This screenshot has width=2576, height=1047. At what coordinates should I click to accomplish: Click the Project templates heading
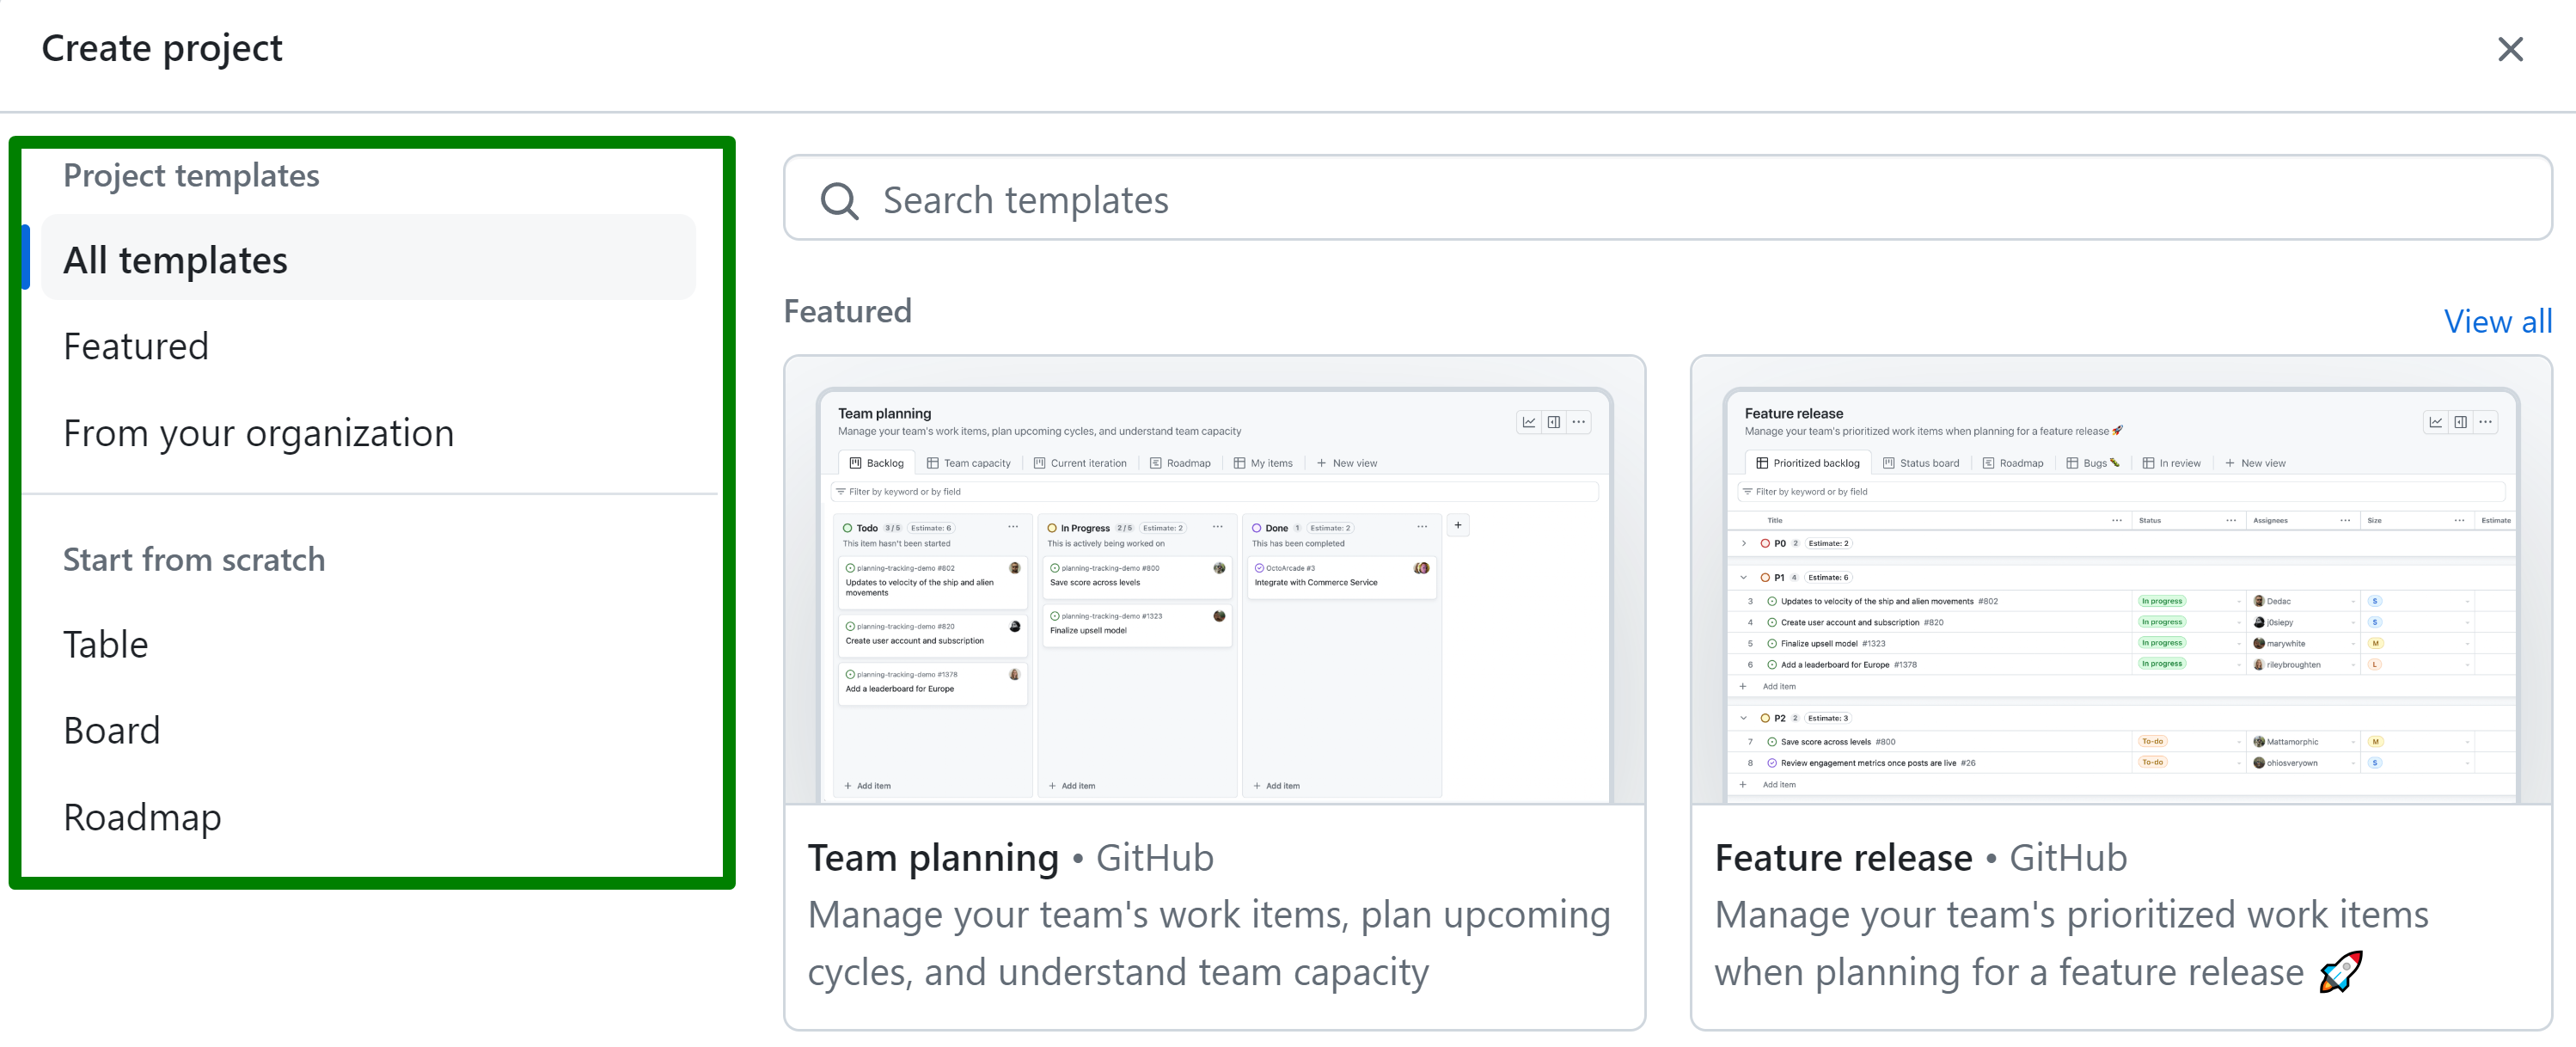coord(191,175)
